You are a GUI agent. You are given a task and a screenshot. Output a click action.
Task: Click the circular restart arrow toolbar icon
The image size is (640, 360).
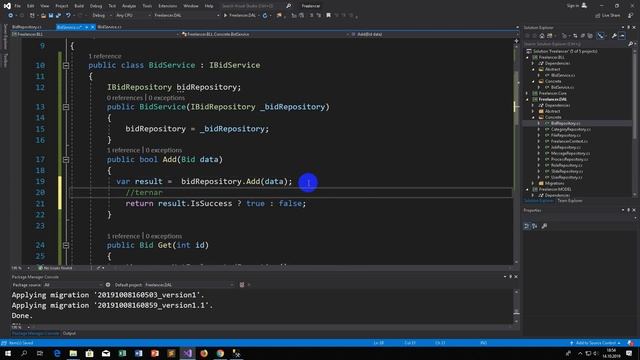point(265,16)
